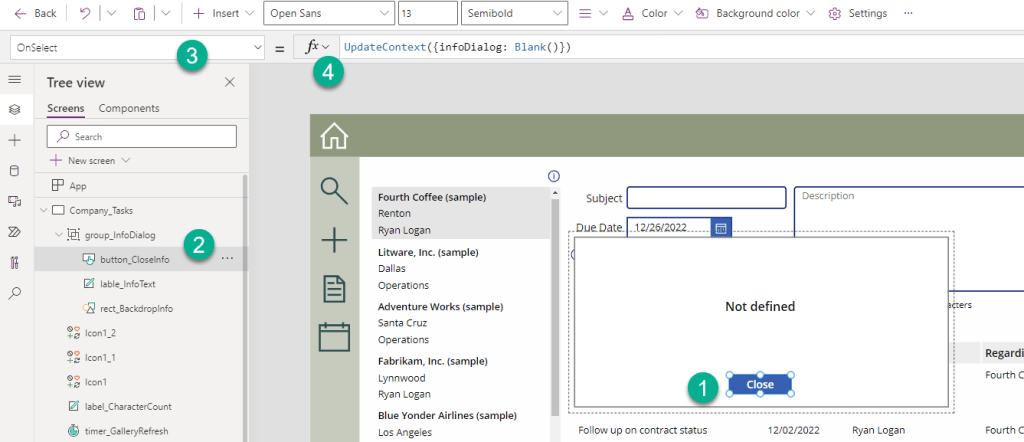
Task: Collapse the Company_Tasks screen node
Action: coord(44,211)
